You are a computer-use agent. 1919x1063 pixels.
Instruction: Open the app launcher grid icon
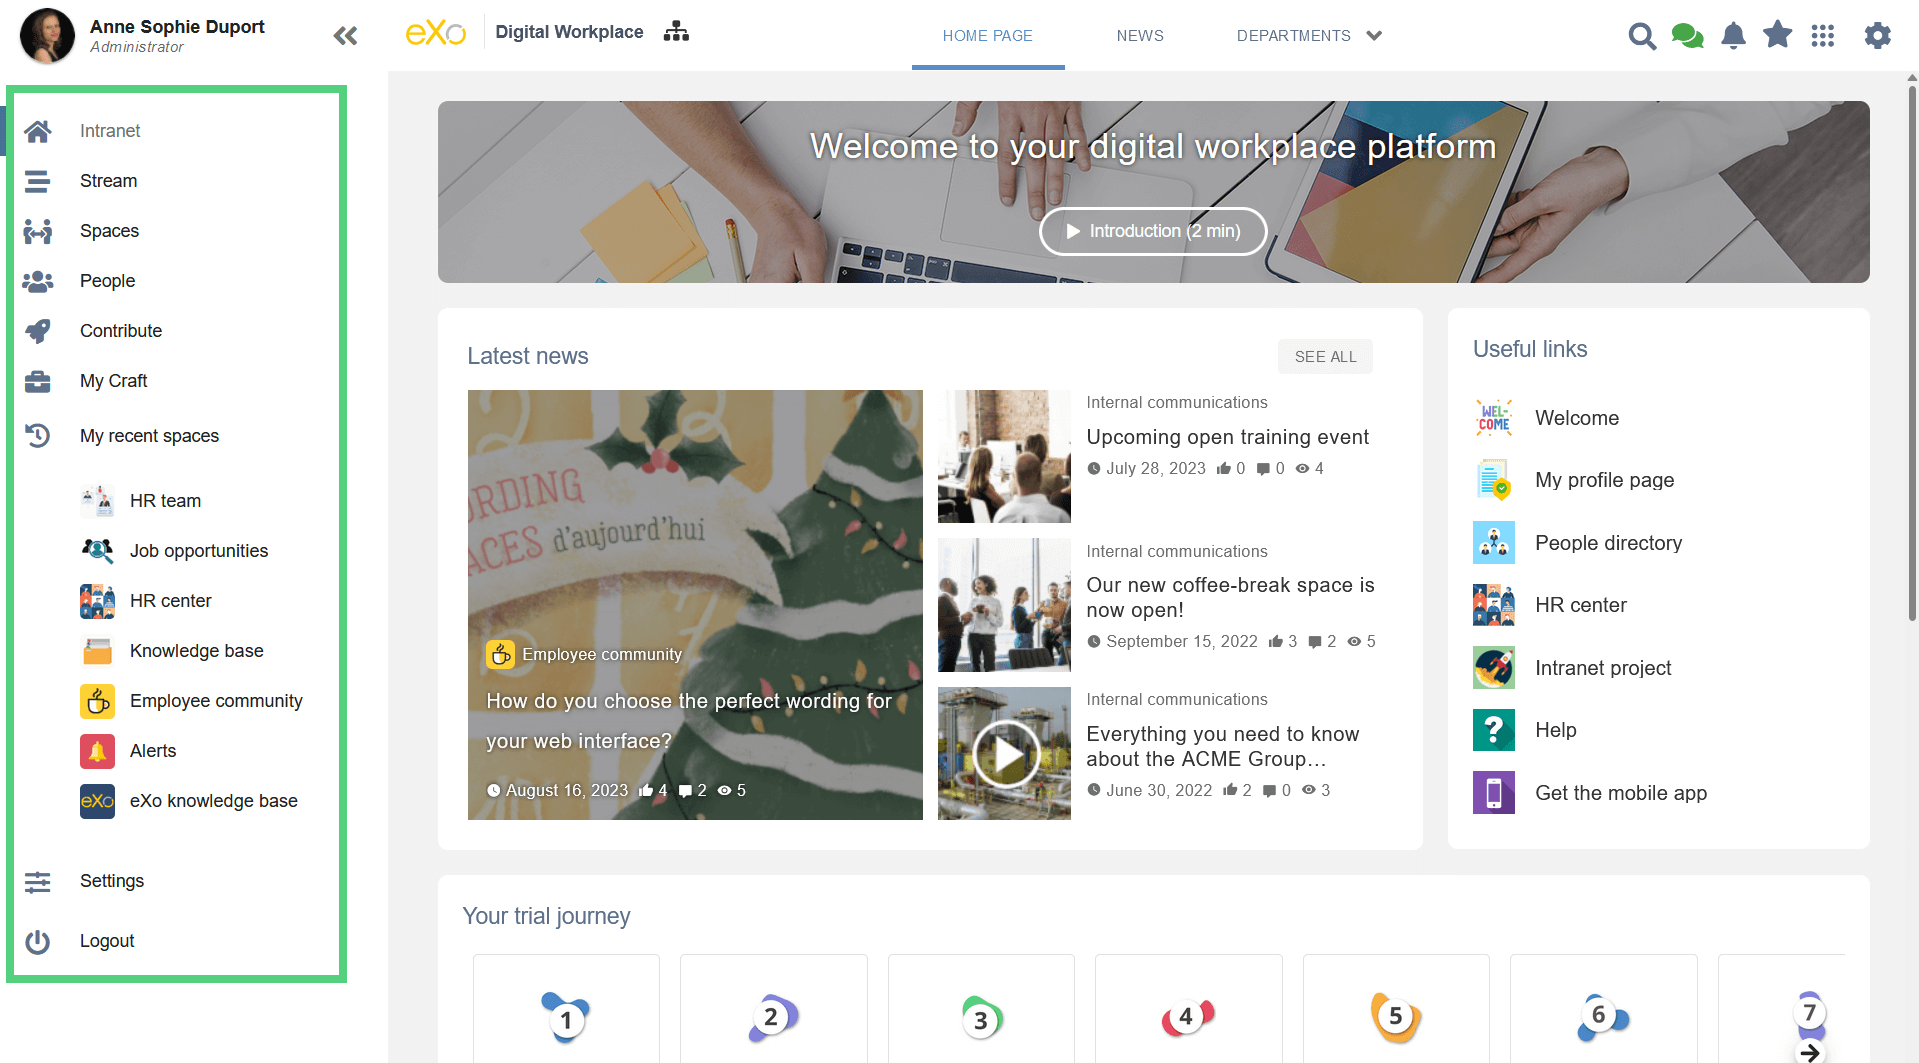click(x=1823, y=36)
